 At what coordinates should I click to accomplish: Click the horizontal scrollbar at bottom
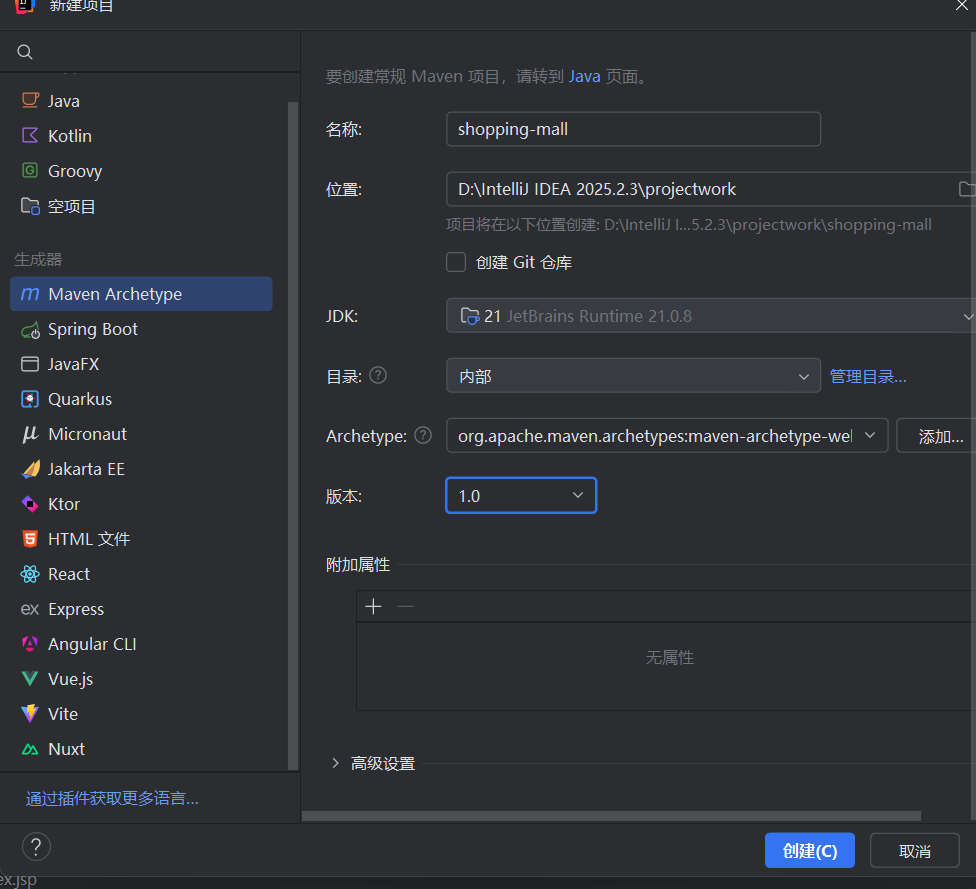tap(611, 816)
